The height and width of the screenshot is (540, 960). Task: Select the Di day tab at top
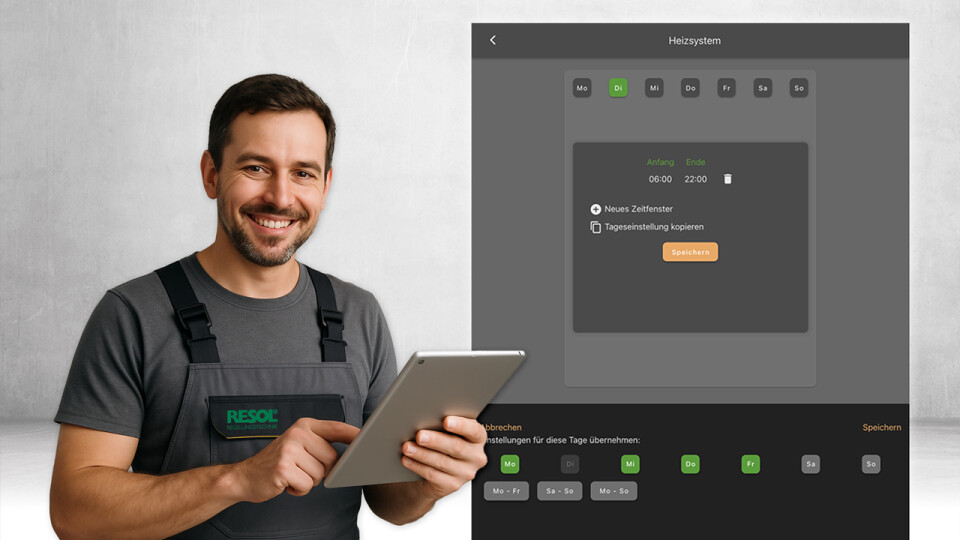pos(618,88)
